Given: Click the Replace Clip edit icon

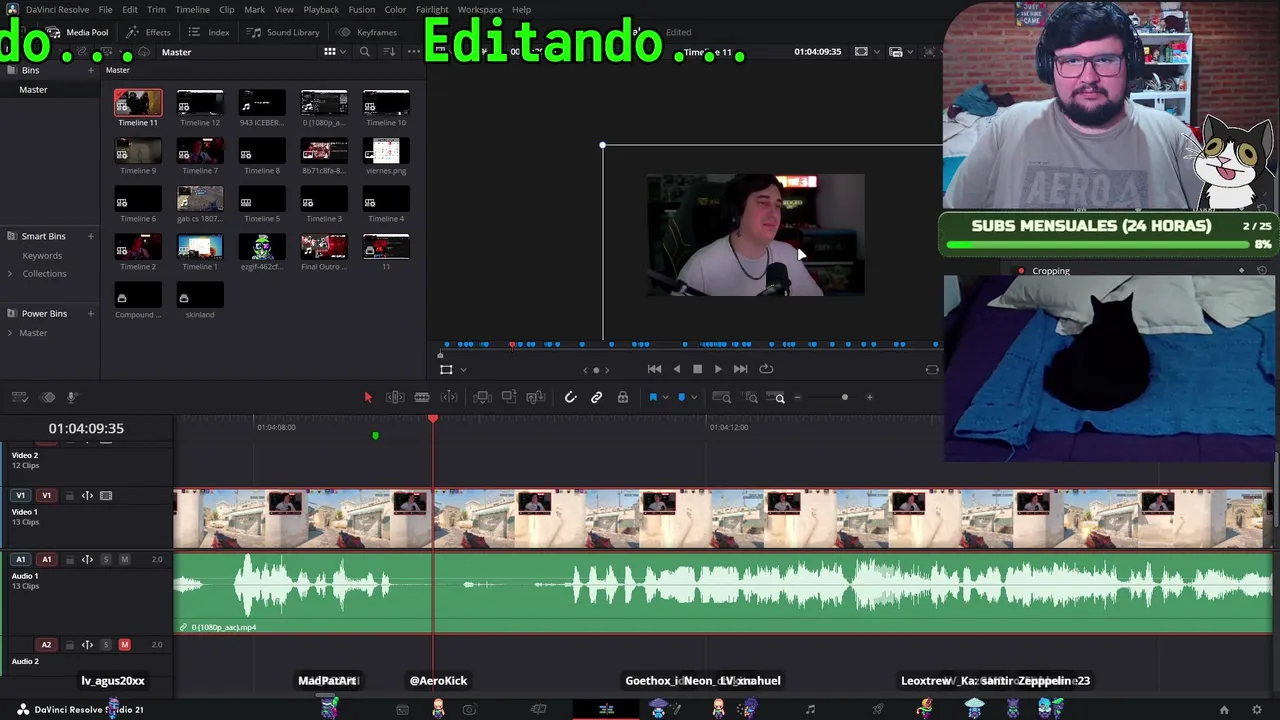Looking at the screenshot, I should click(536, 398).
